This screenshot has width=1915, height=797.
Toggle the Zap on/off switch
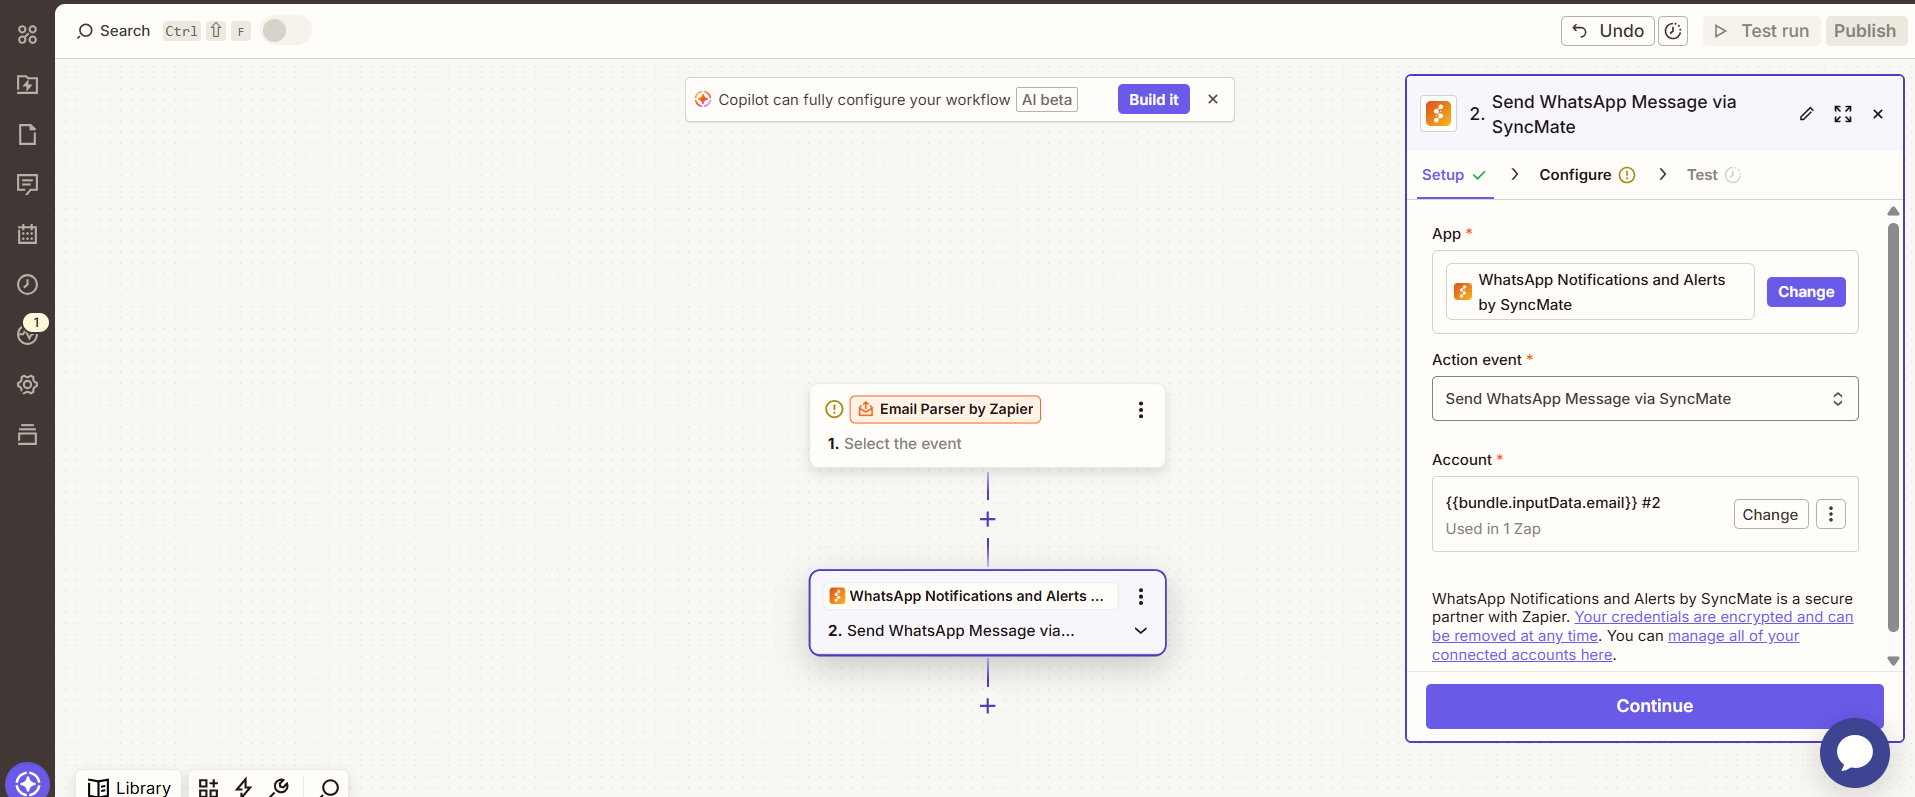coord(286,31)
